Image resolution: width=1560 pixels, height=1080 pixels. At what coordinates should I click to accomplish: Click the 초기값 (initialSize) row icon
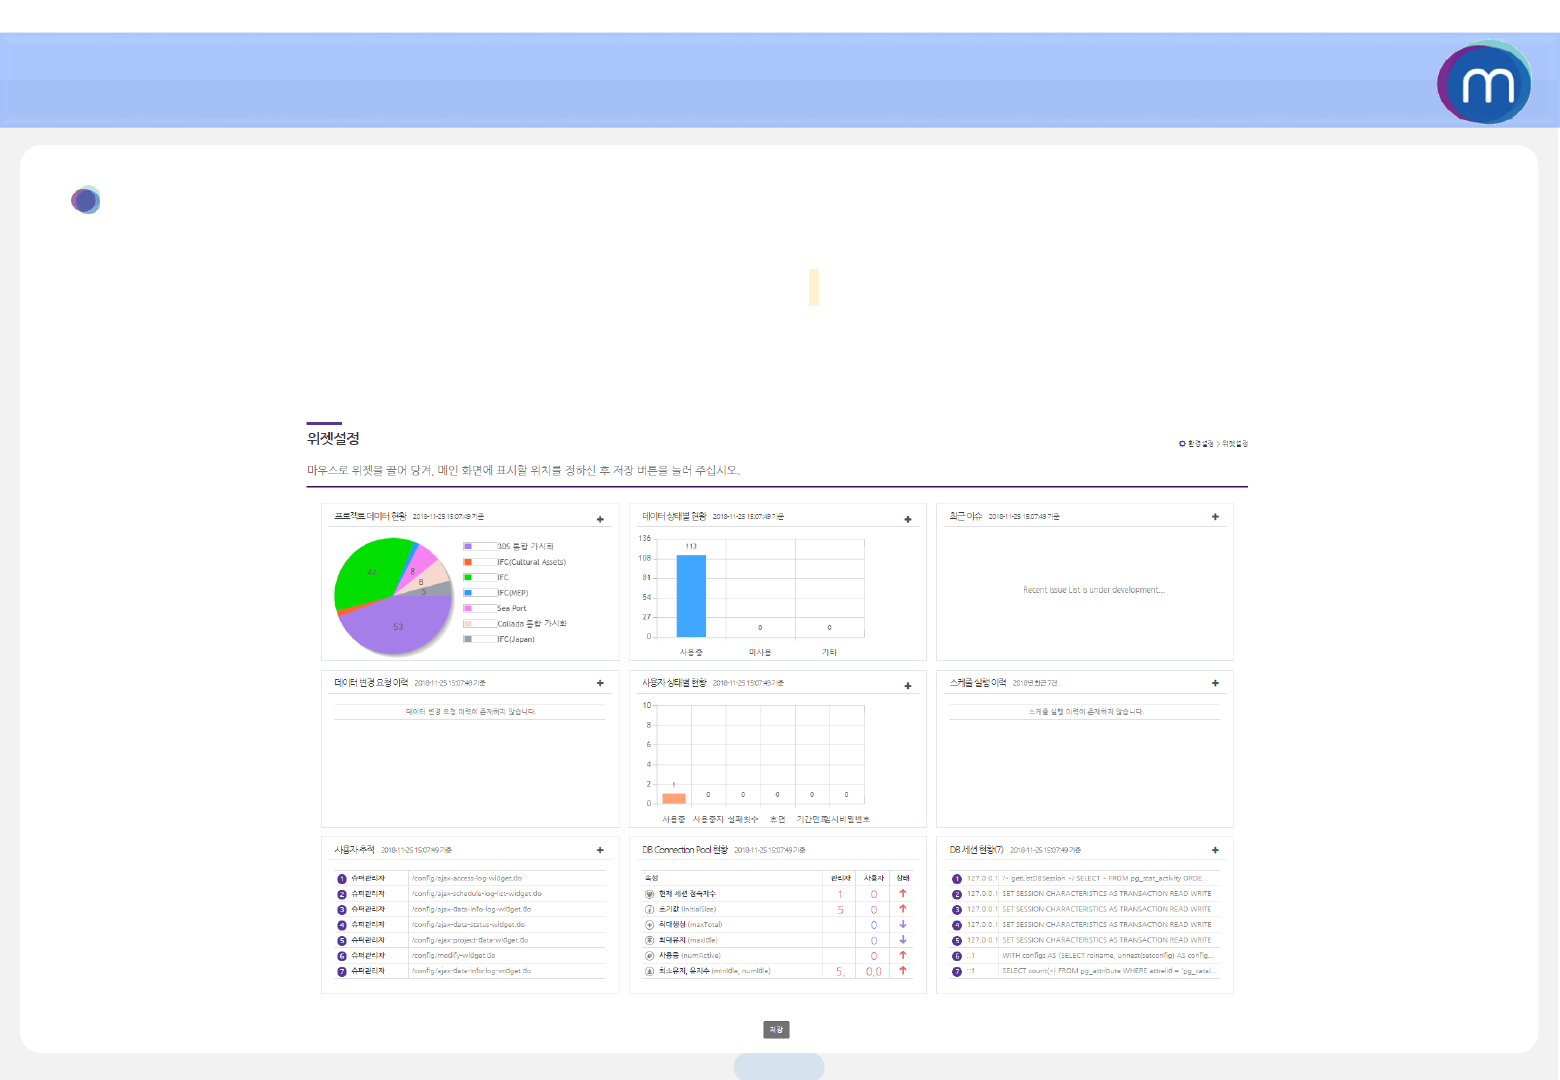click(649, 909)
